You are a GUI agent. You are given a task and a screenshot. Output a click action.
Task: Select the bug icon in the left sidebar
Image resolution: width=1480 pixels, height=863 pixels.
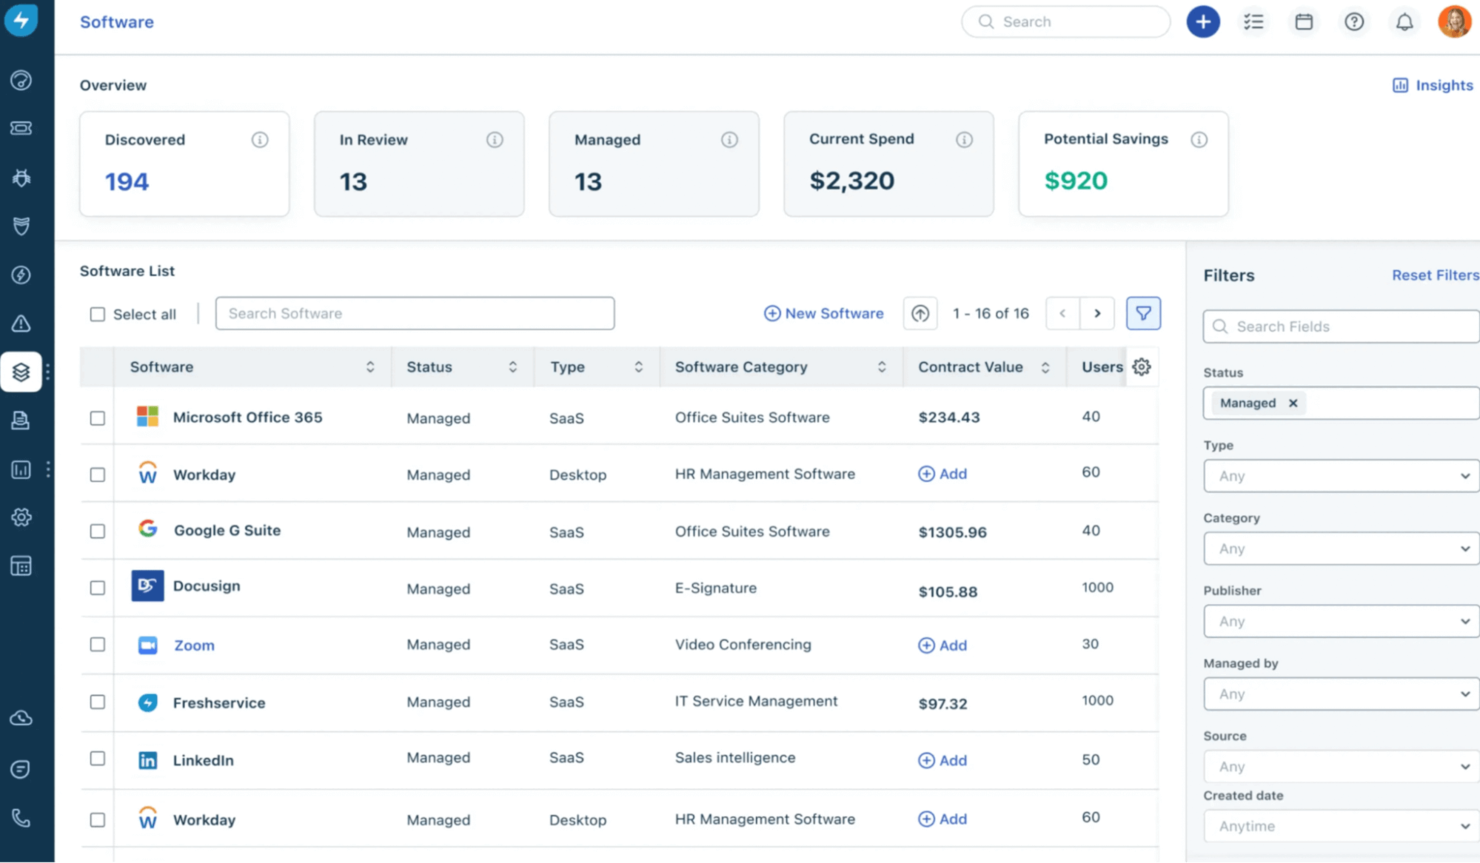click(x=21, y=177)
